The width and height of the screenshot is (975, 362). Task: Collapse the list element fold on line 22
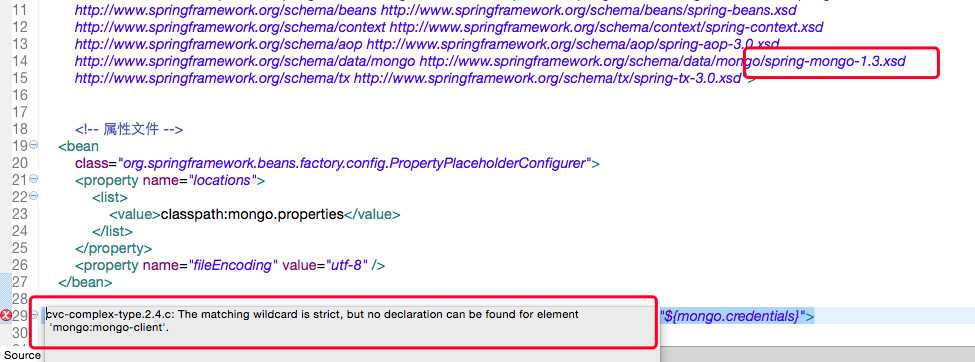(34, 196)
